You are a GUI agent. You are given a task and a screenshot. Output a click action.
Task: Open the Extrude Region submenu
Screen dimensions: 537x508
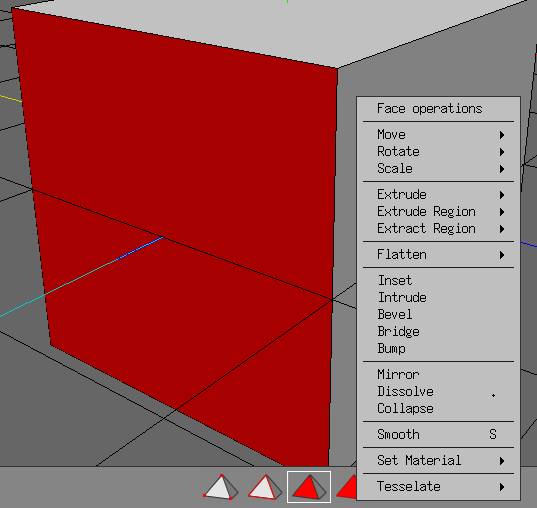pyautogui.click(x=438, y=212)
